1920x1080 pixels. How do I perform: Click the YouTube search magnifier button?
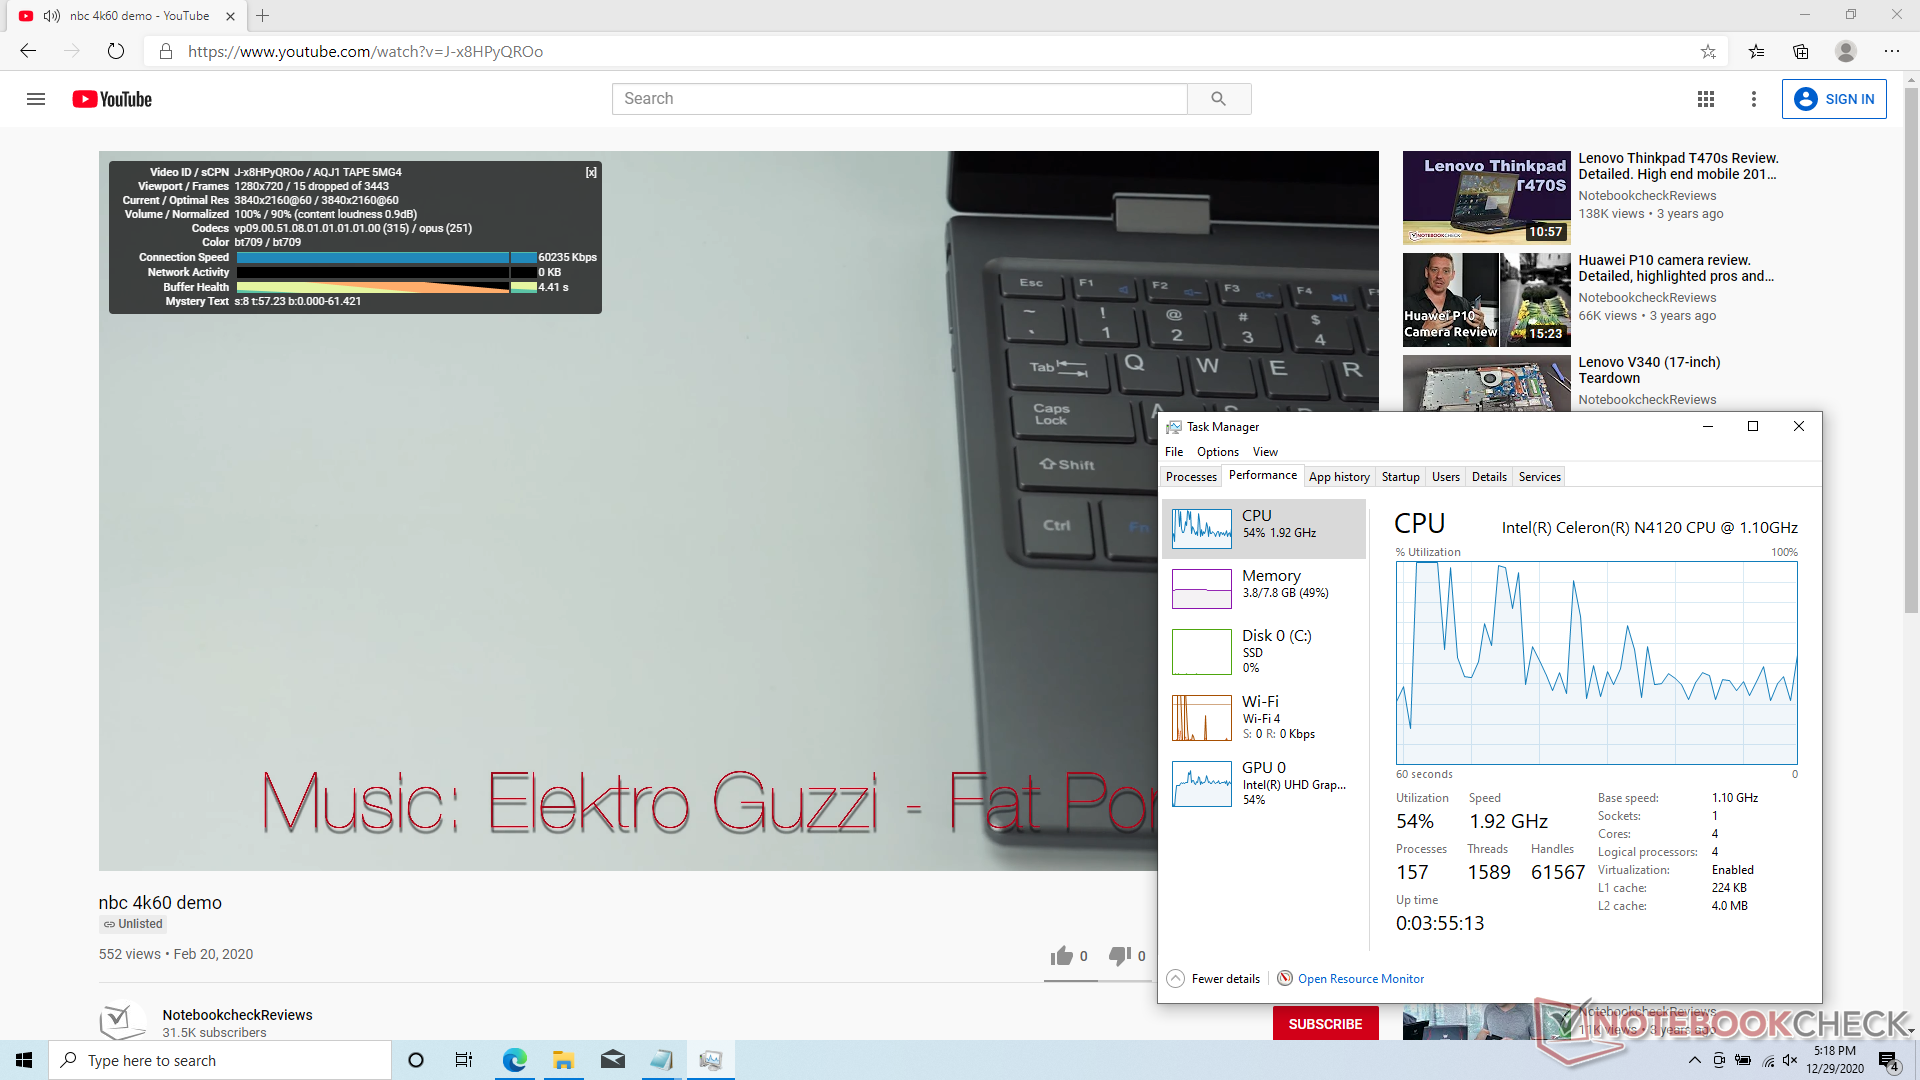pyautogui.click(x=1218, y=99)
